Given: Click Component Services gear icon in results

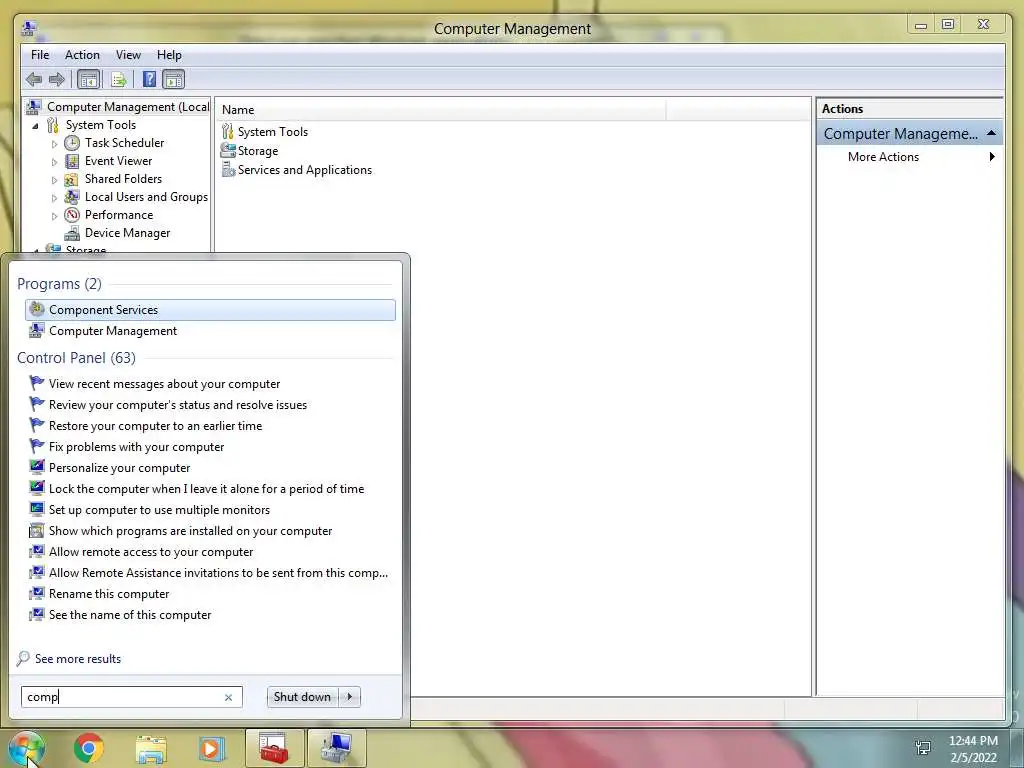Looking at the screenshot, I should 37,309.
